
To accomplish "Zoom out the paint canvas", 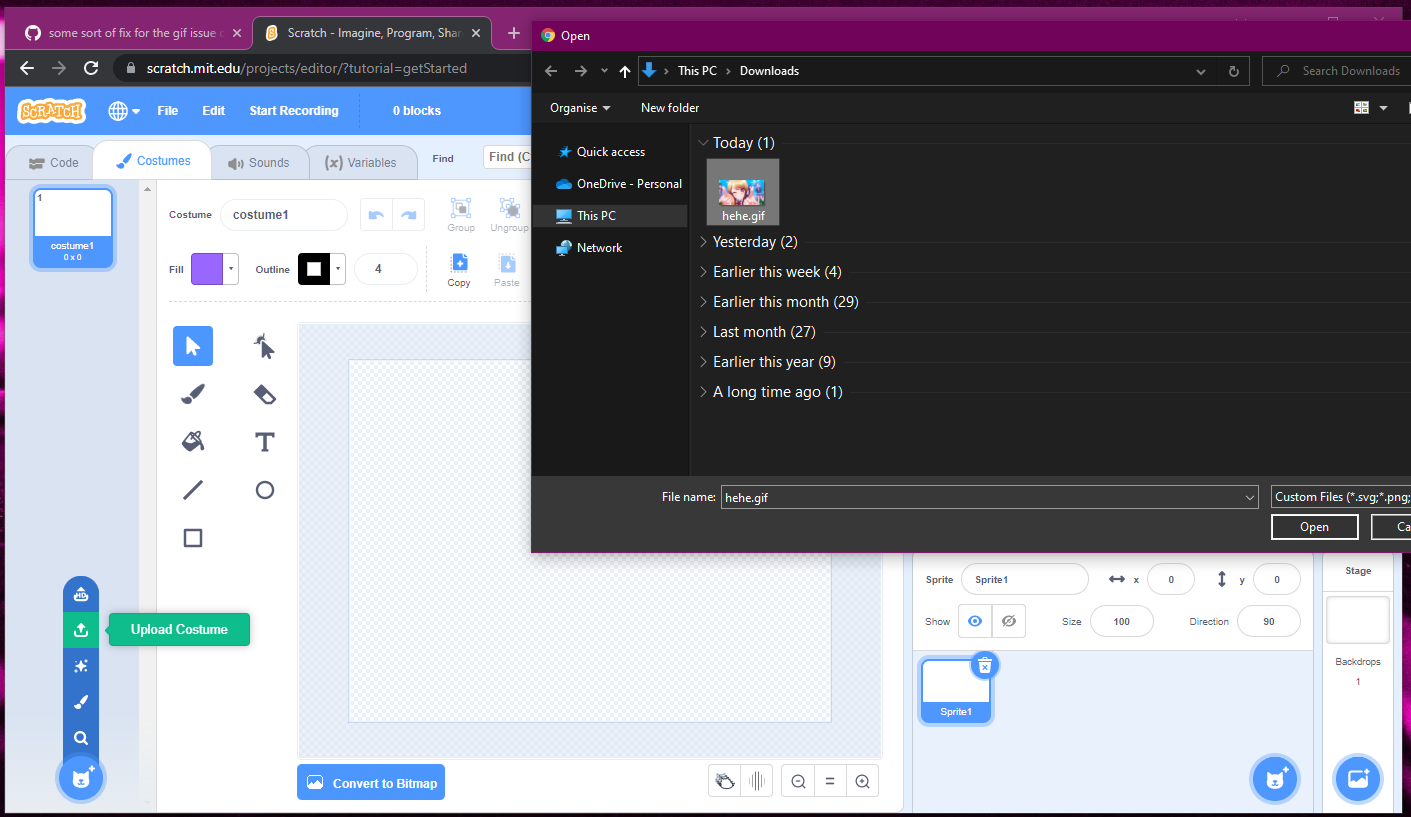I will point(798,782).
